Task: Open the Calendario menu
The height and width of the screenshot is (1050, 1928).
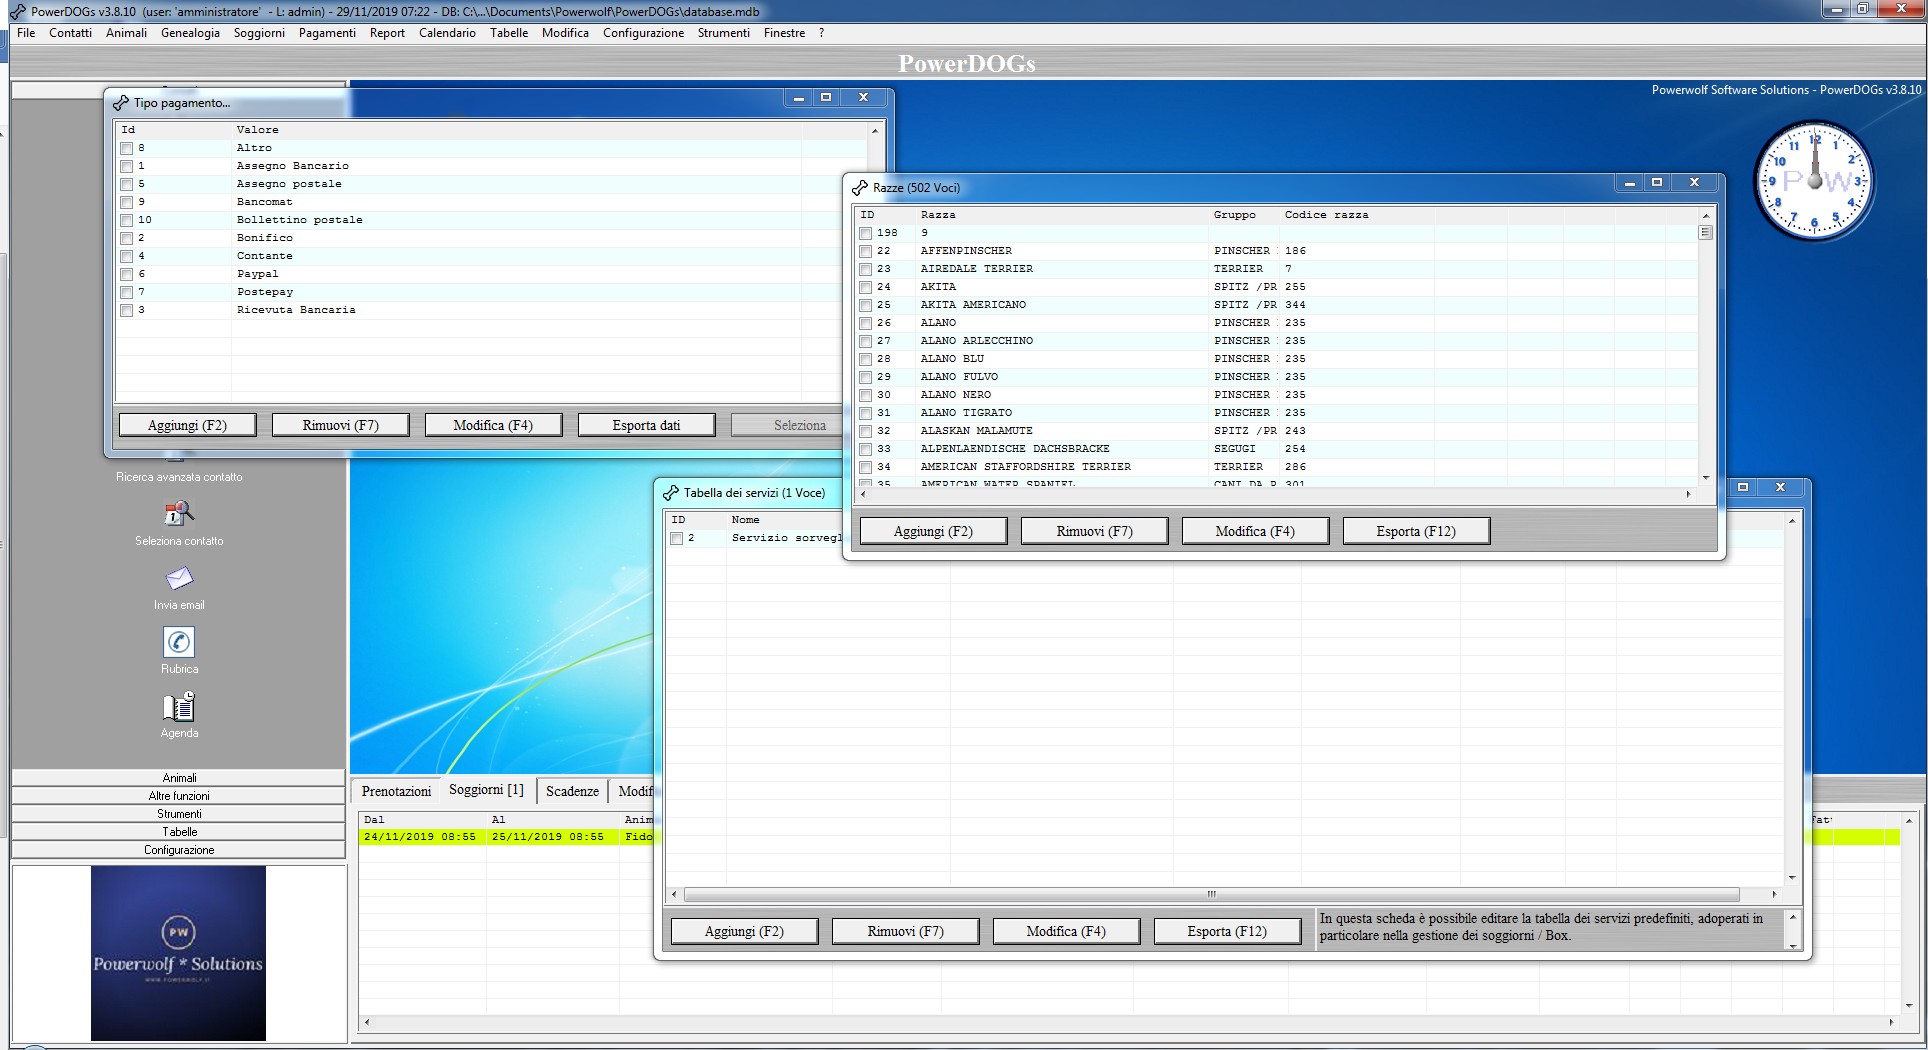Action: [x=447, y=33]
